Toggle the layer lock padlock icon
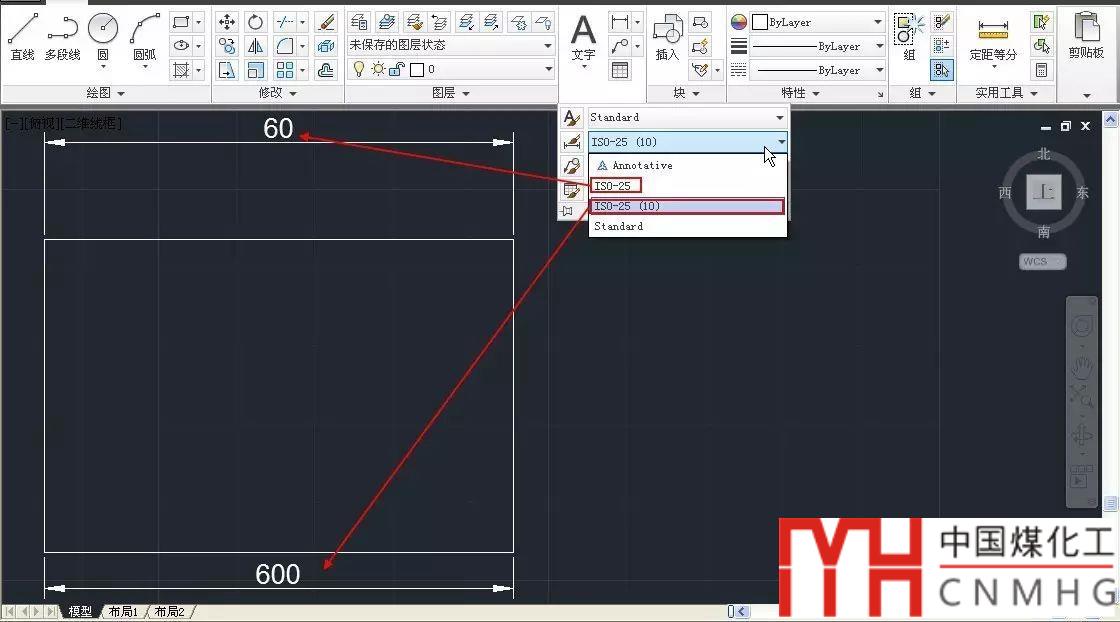 [x=397, y=69]
